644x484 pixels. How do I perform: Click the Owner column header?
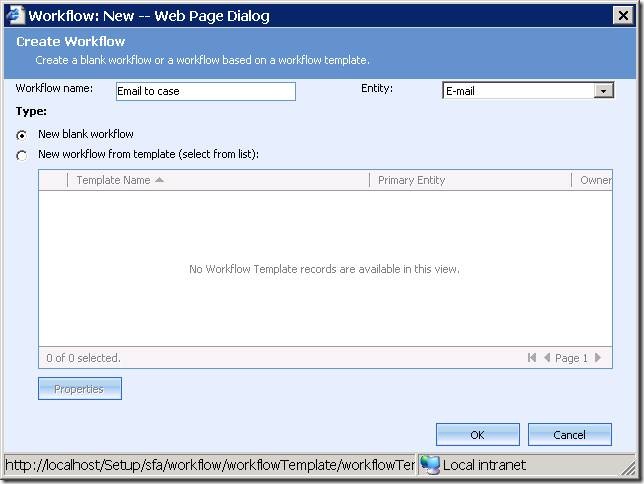(x=595, y=180)
